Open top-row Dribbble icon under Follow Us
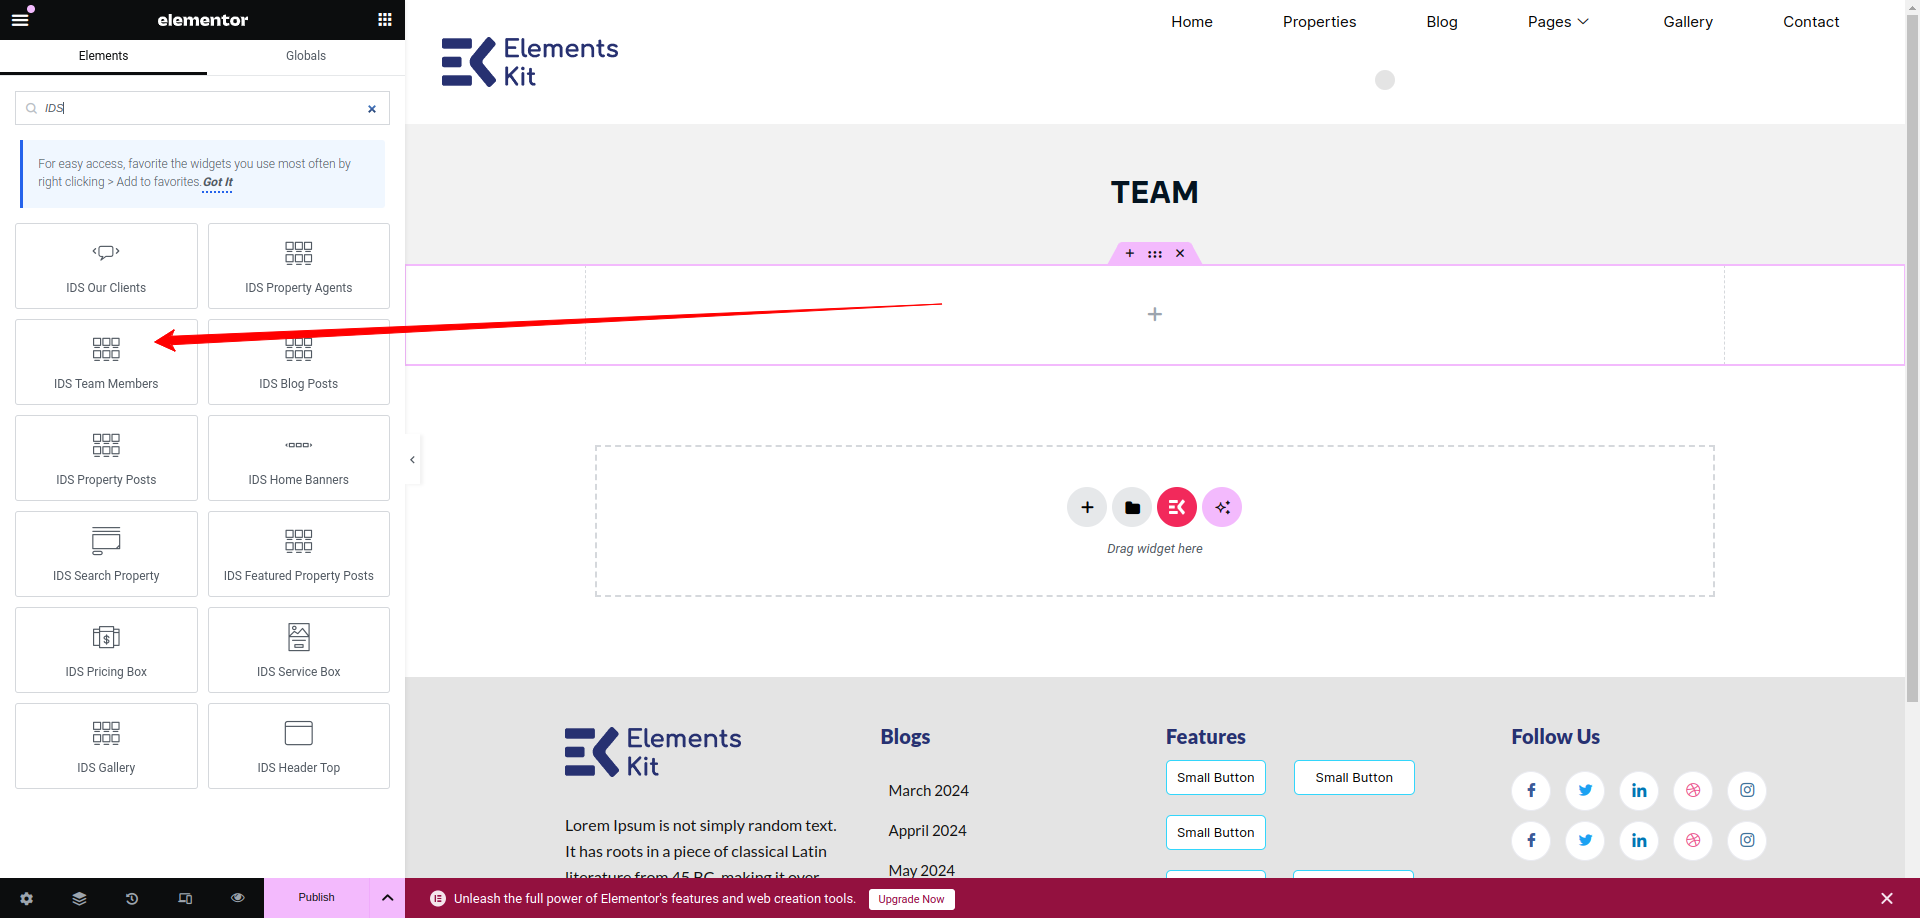 [x=1693, y=791]
